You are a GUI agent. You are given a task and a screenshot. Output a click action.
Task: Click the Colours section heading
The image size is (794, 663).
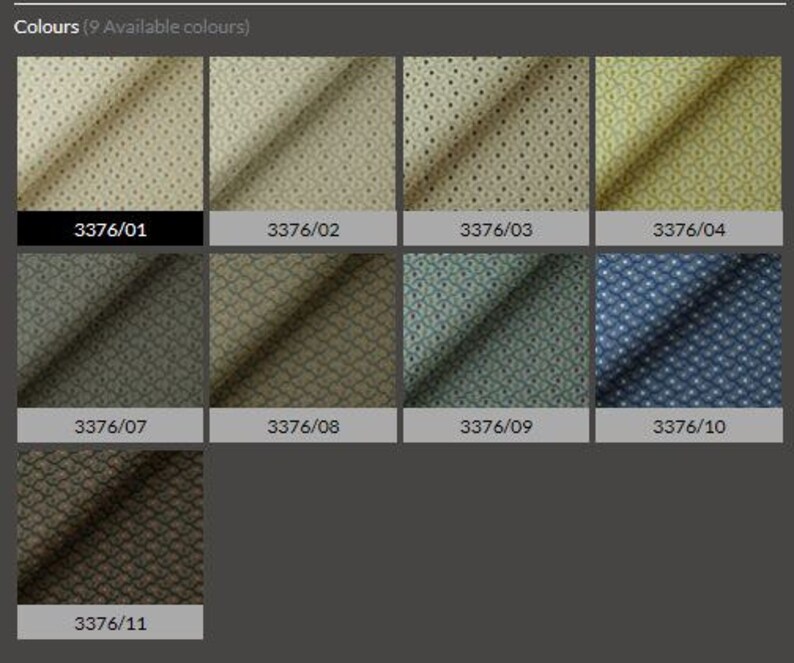pyautogui.click(x=47, y=27)
